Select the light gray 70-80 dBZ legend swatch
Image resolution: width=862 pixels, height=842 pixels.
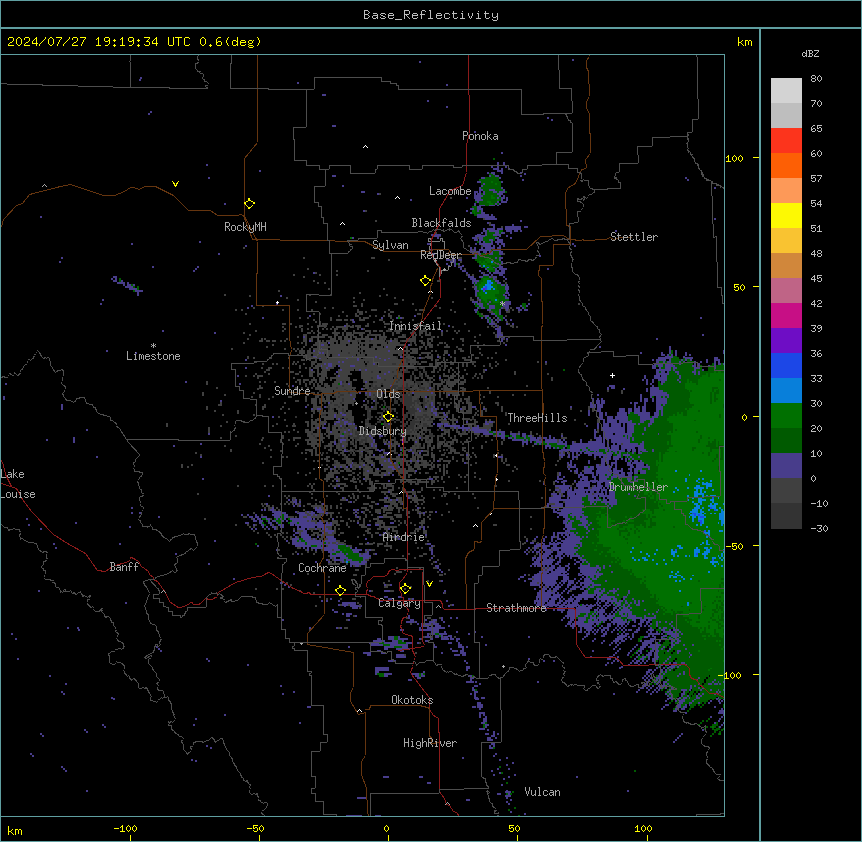click(786, 91)
